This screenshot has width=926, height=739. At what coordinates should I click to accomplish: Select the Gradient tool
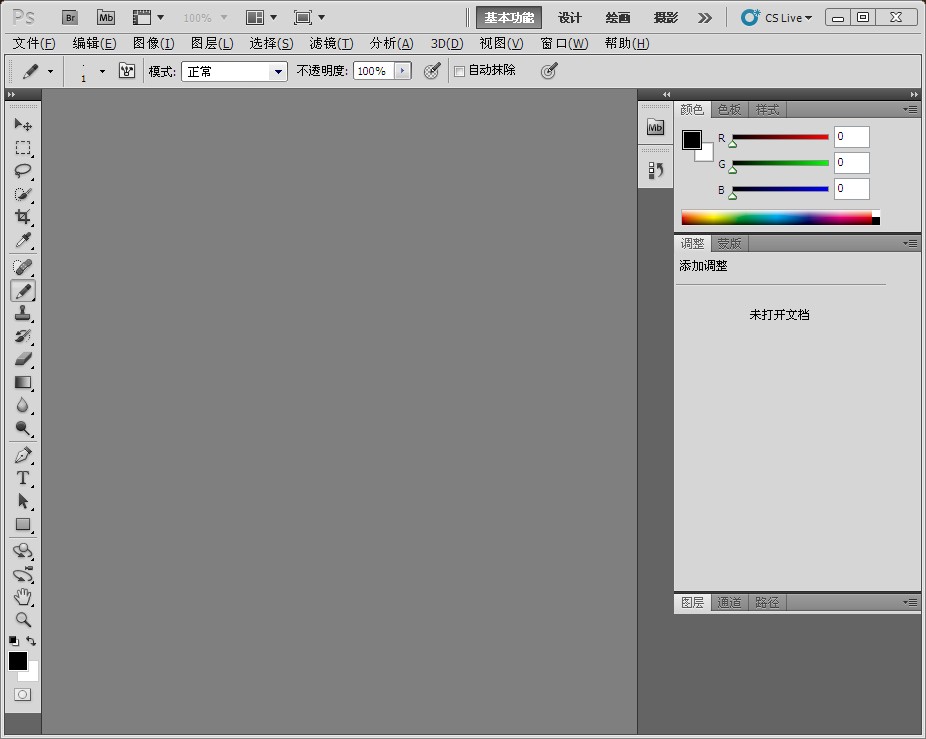point(23,382)
